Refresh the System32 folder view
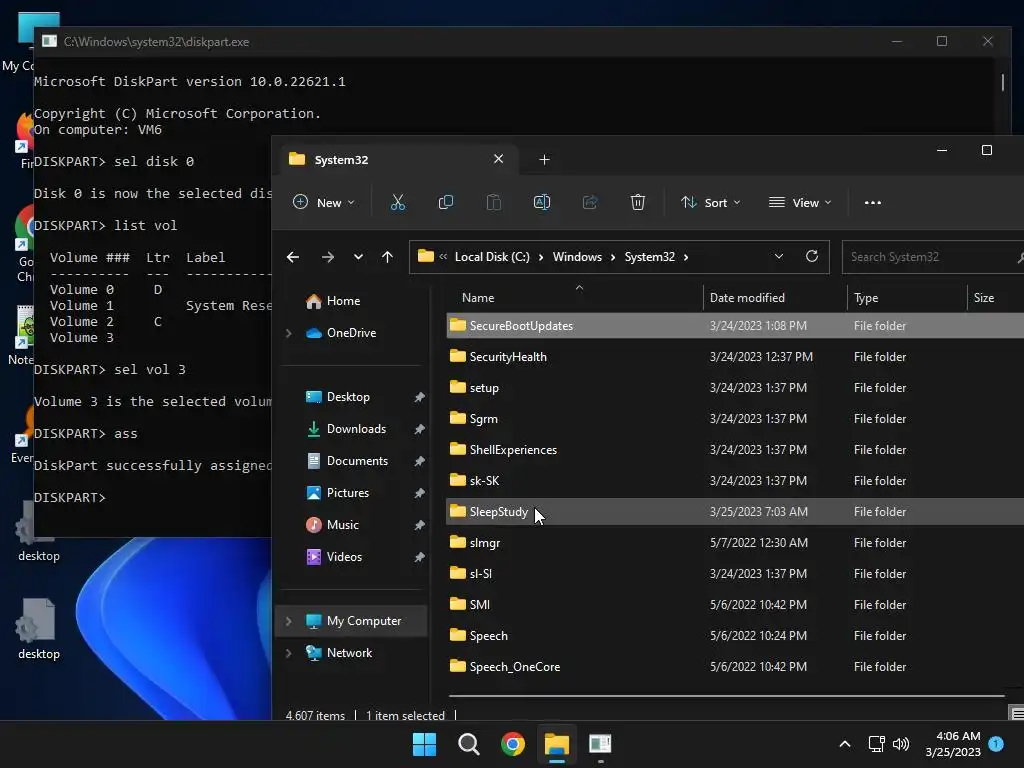 tap(812, 257)
